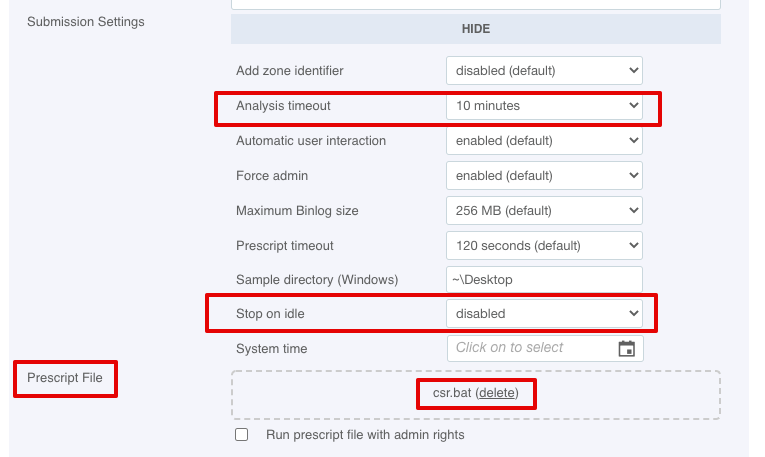Click the Maximum Binlog size chevron
The image size is (765, 457).
(633, 211)
